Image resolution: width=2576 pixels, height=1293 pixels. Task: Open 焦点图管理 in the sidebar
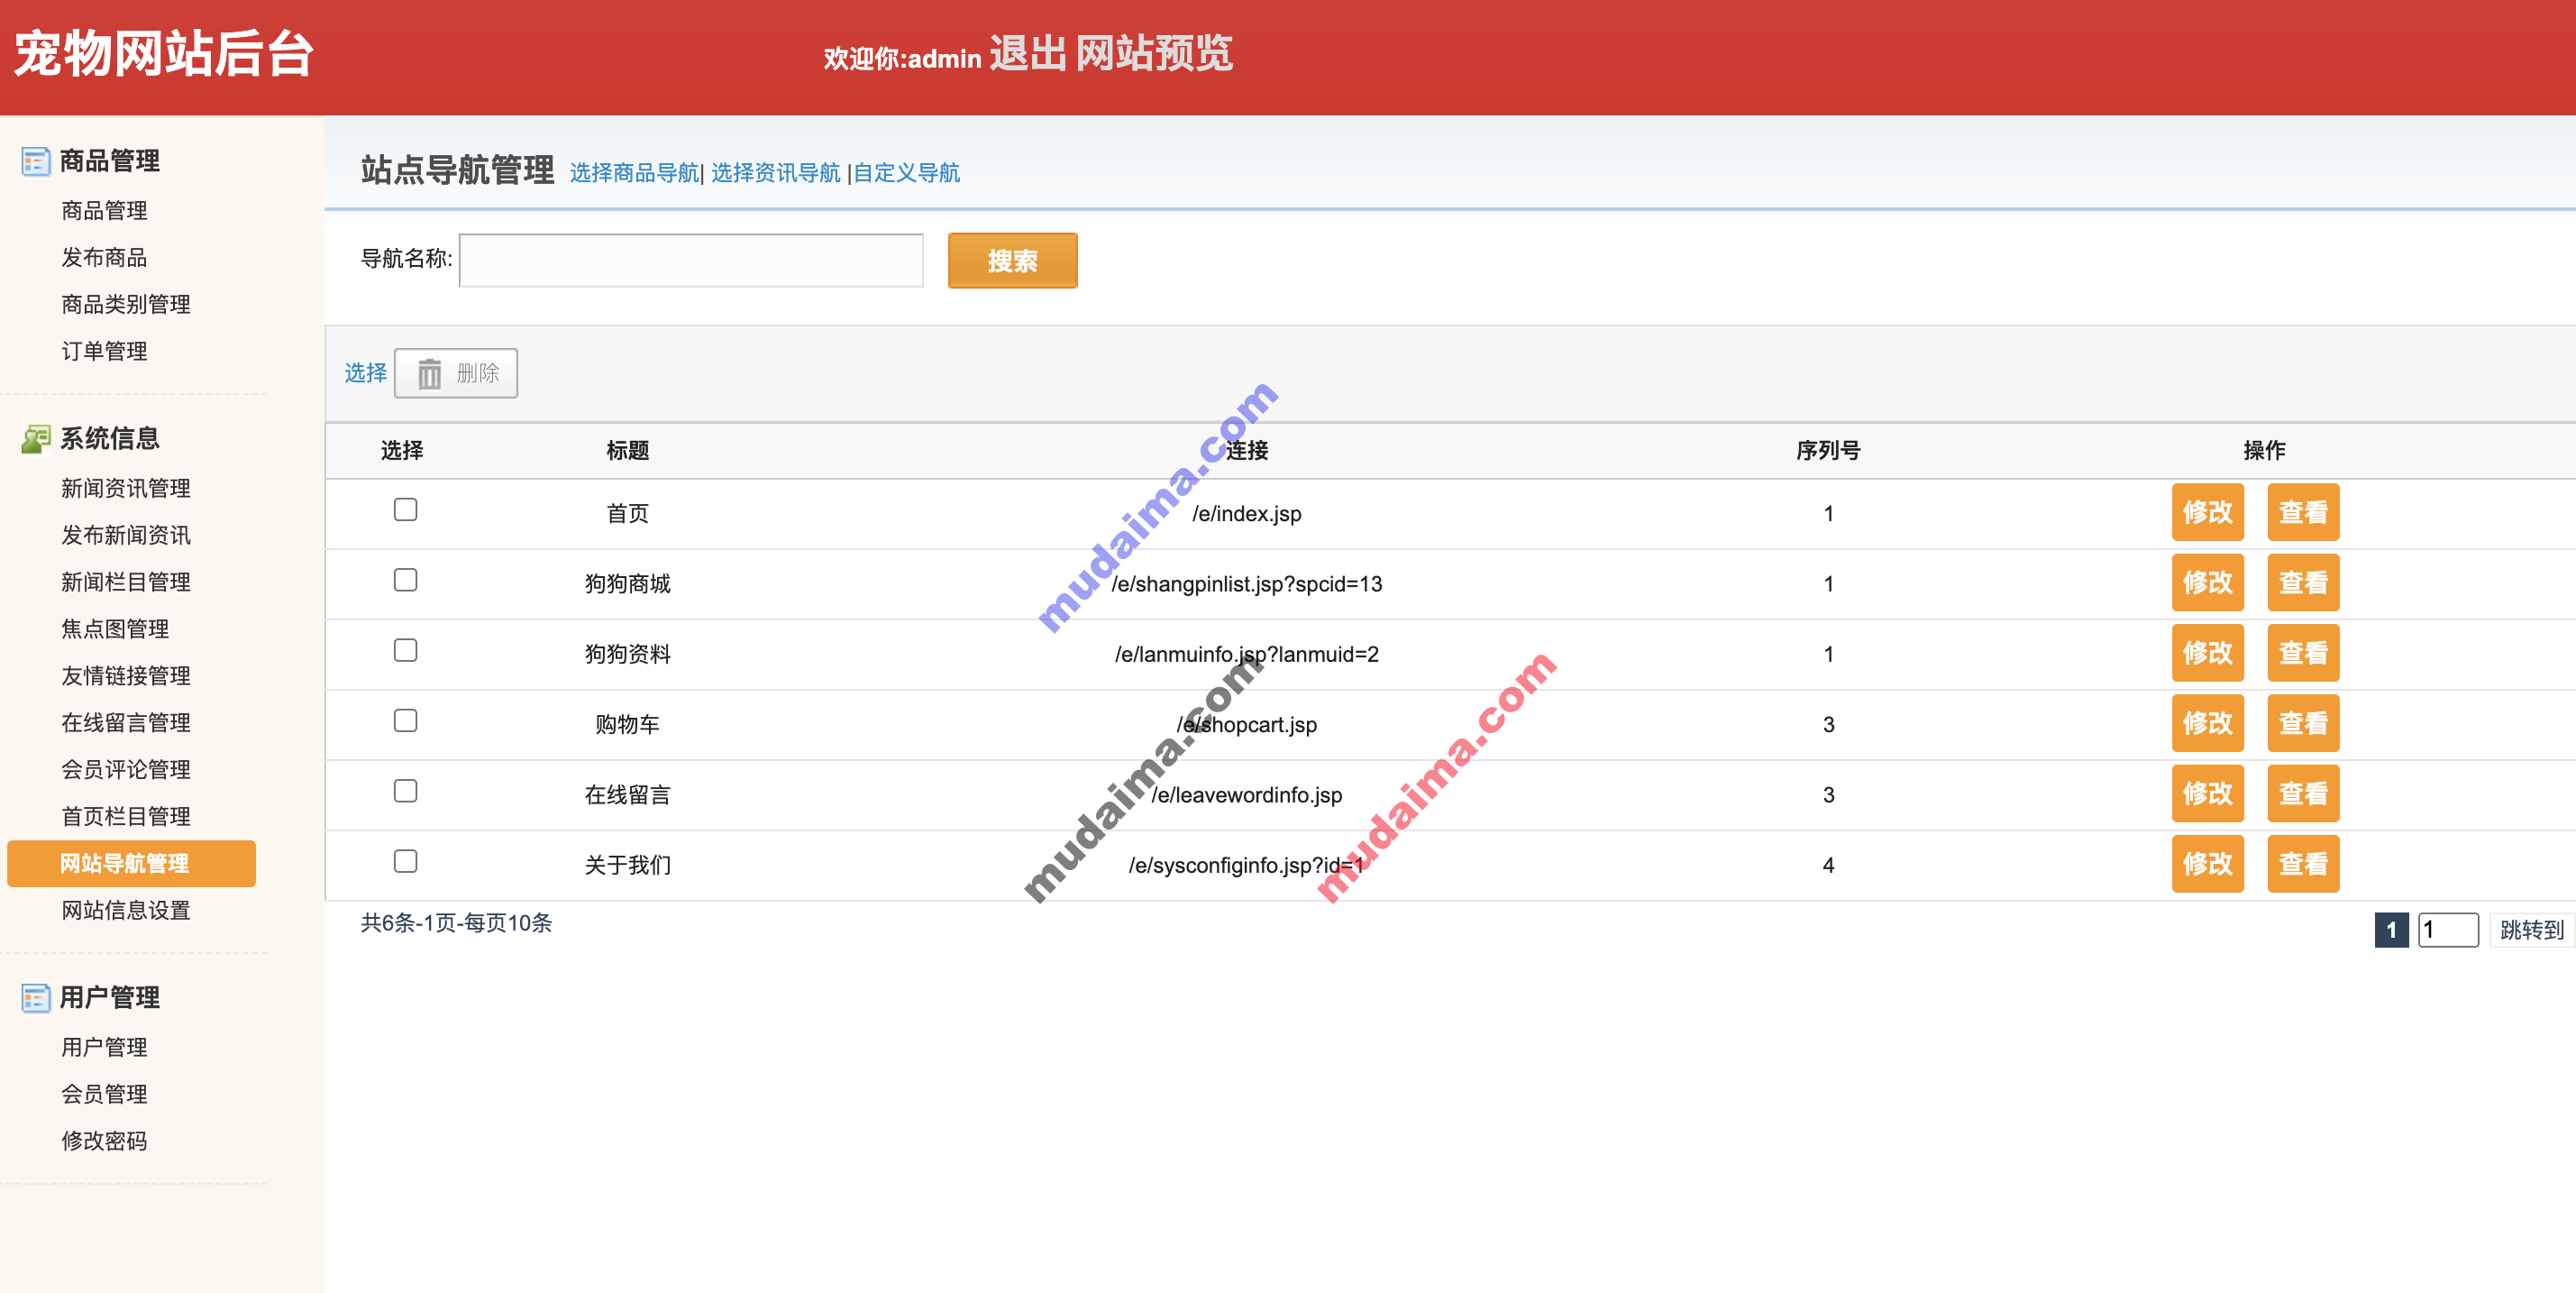pos(115,629)
